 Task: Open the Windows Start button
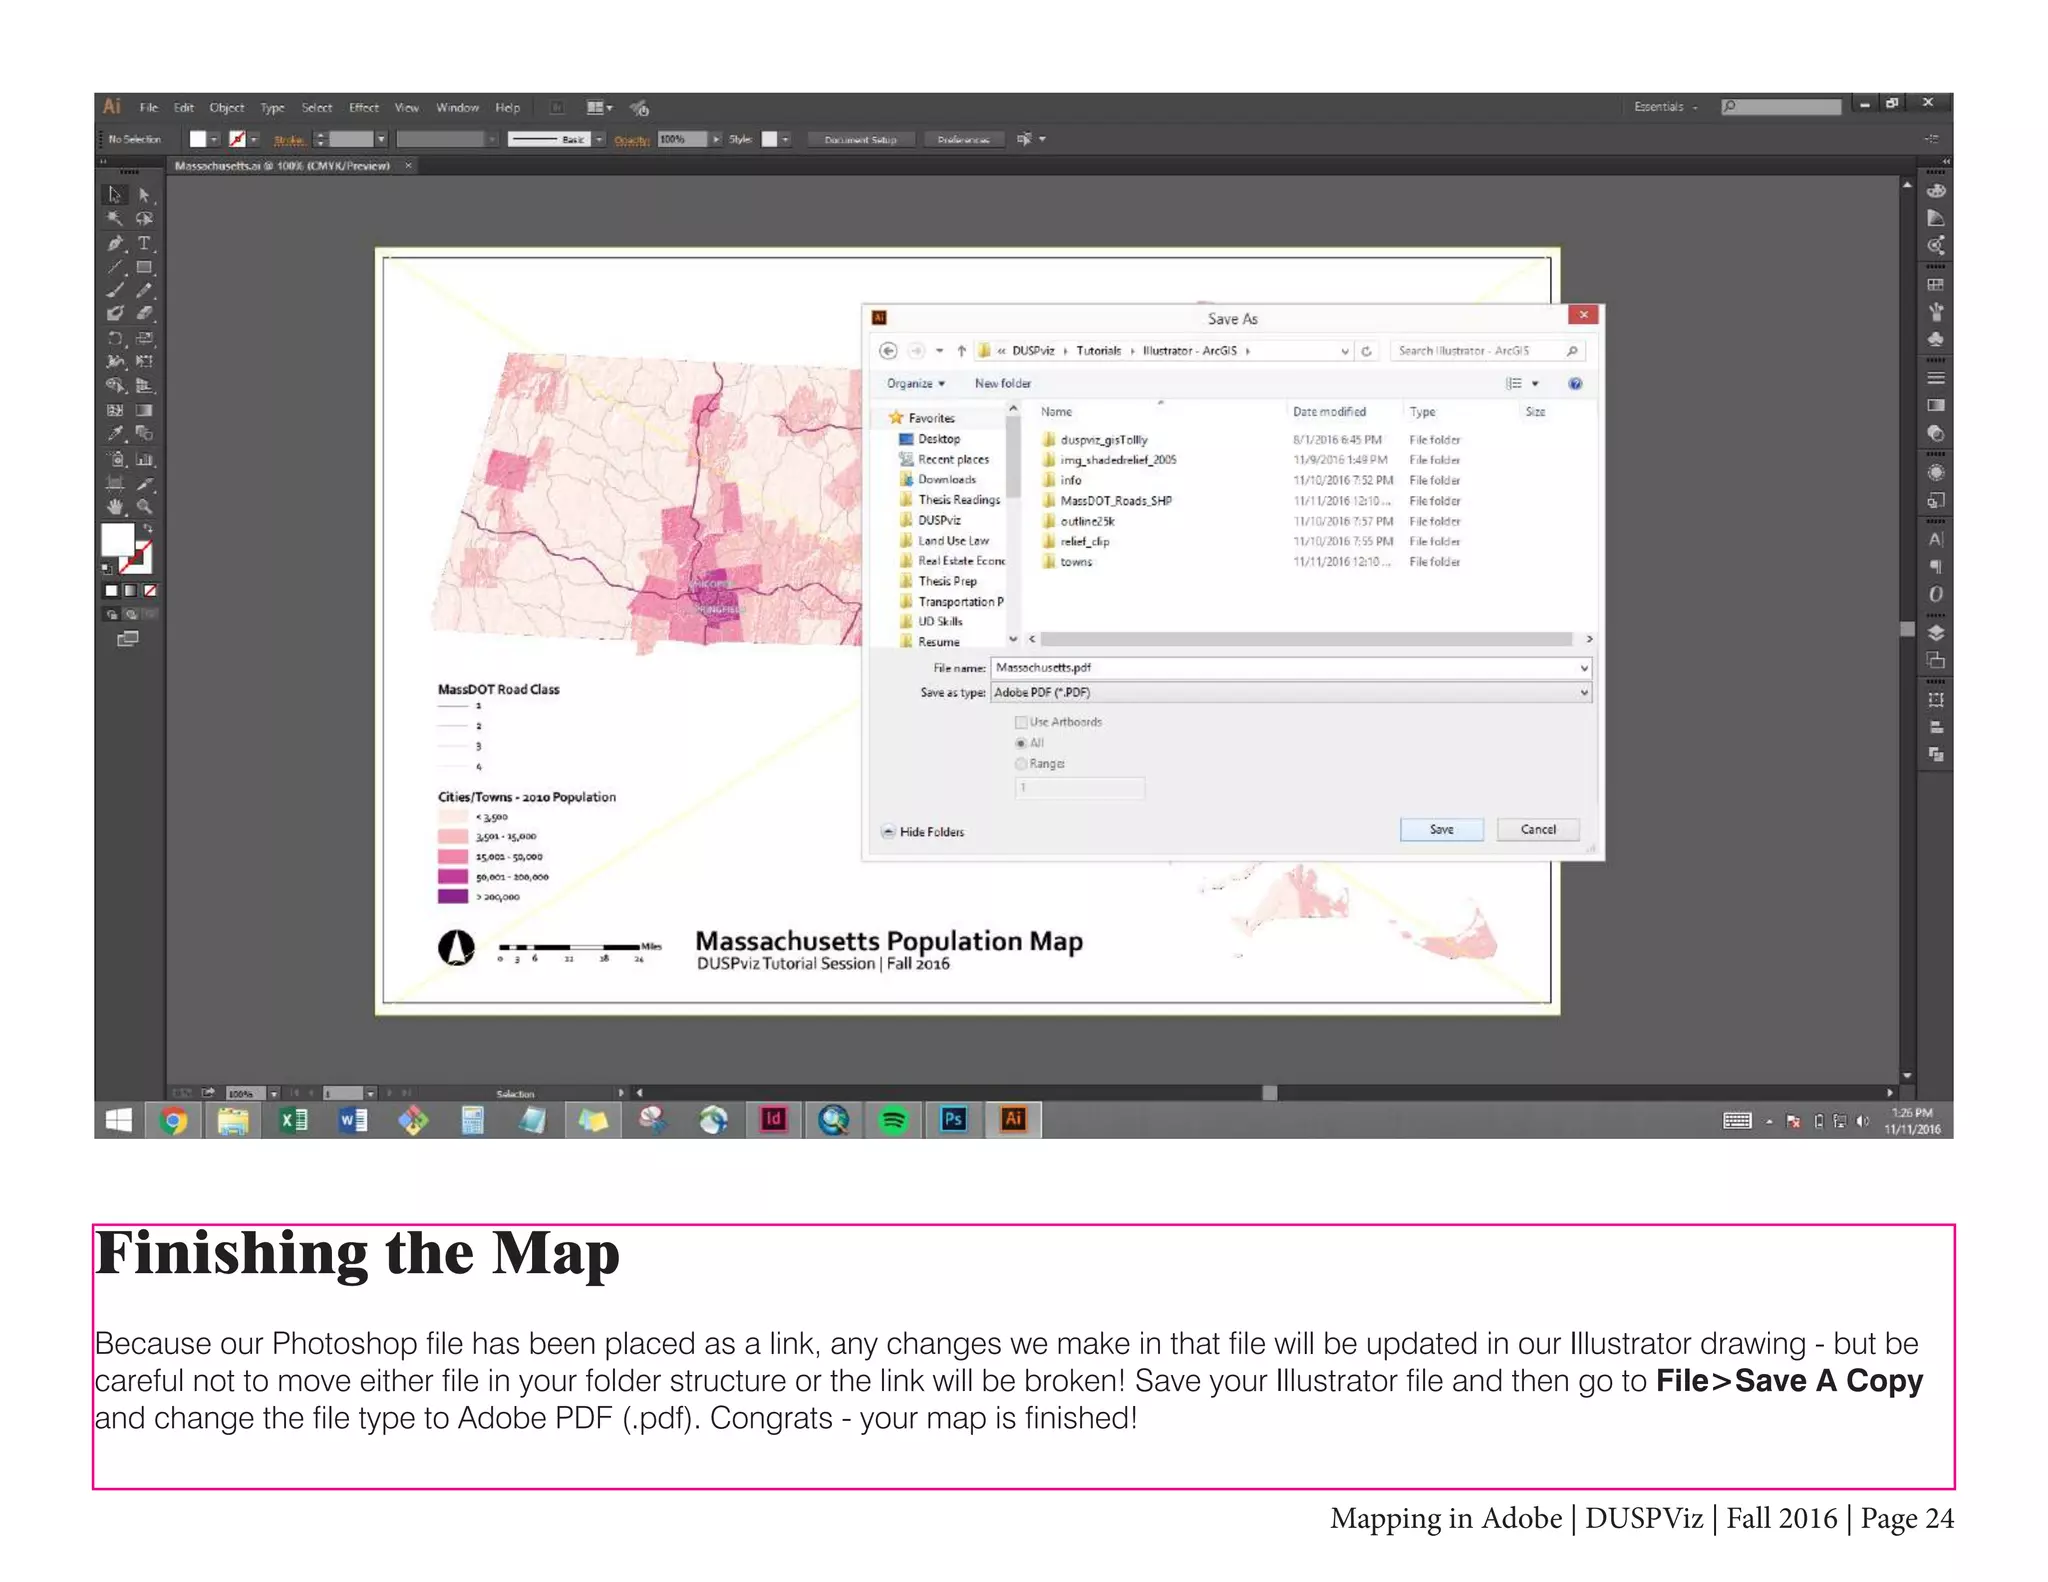coord(118,1120)
